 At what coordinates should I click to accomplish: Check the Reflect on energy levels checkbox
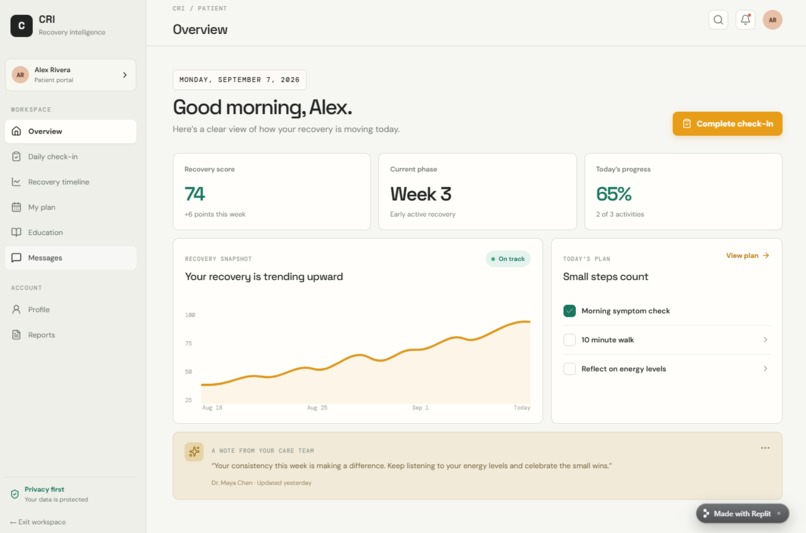(569, 369)
